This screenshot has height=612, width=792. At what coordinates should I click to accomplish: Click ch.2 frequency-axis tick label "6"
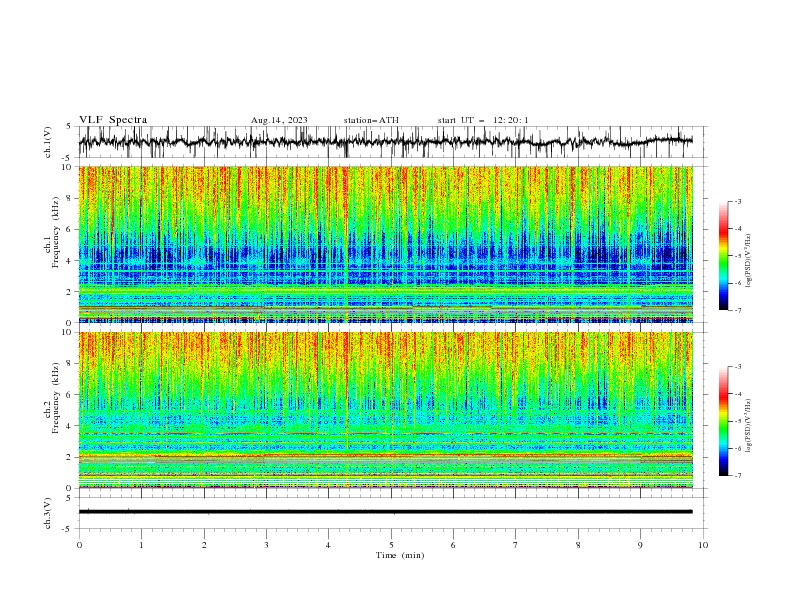click(x=71, y=395)
